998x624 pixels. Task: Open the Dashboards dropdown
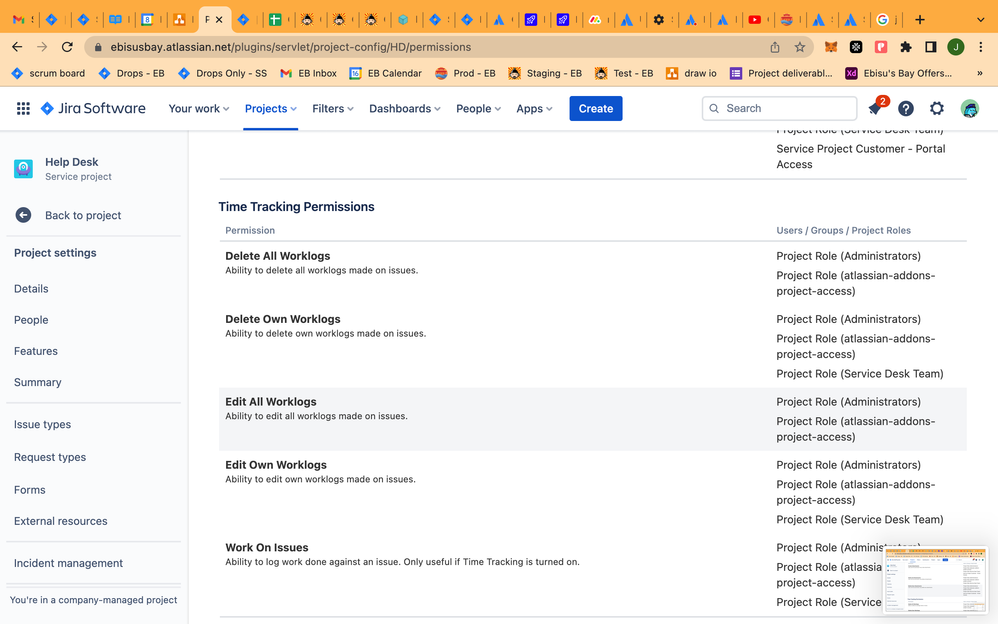click(407, 109)
